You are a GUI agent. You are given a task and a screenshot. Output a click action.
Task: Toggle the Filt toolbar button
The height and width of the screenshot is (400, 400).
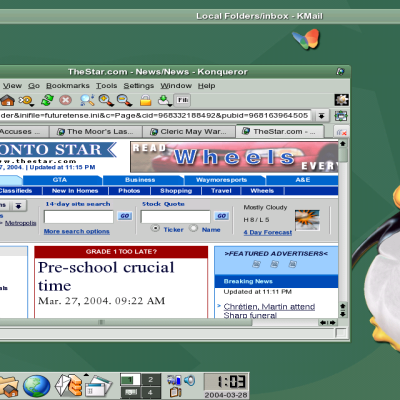(183, 100)
